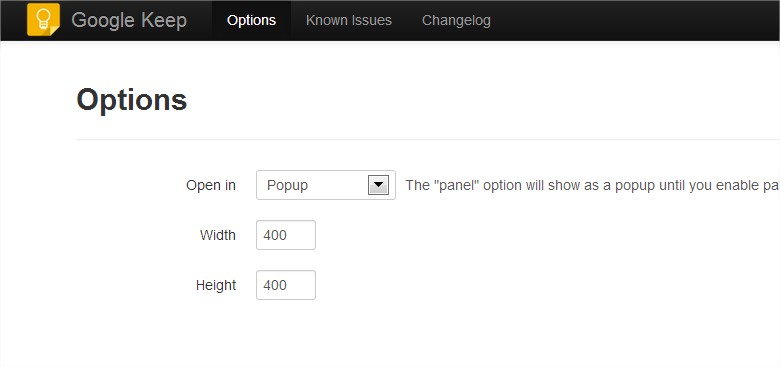Click the 400 value in Width box
Screen dimensions: 780x367
(x=275, y=235)
